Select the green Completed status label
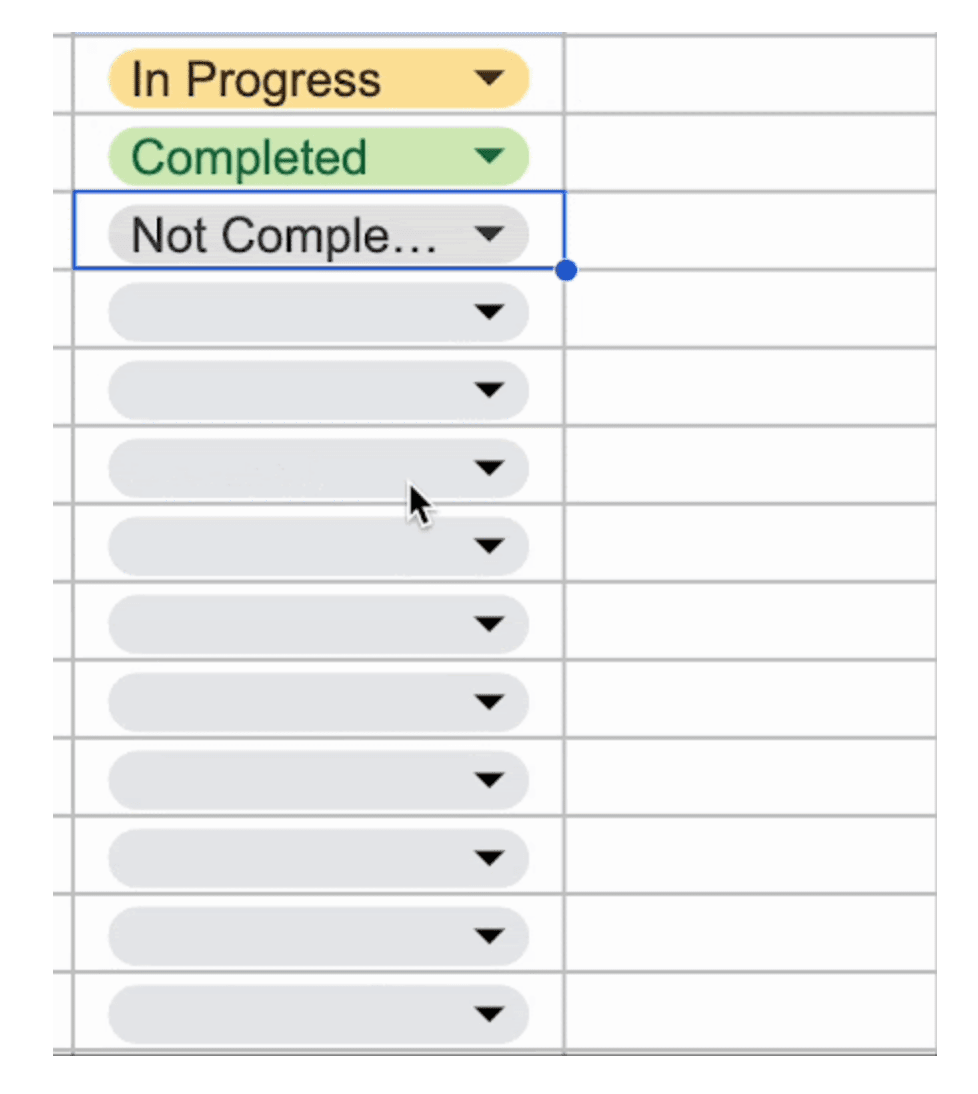This screenshot has height=1094, width=978. [249, 157]
